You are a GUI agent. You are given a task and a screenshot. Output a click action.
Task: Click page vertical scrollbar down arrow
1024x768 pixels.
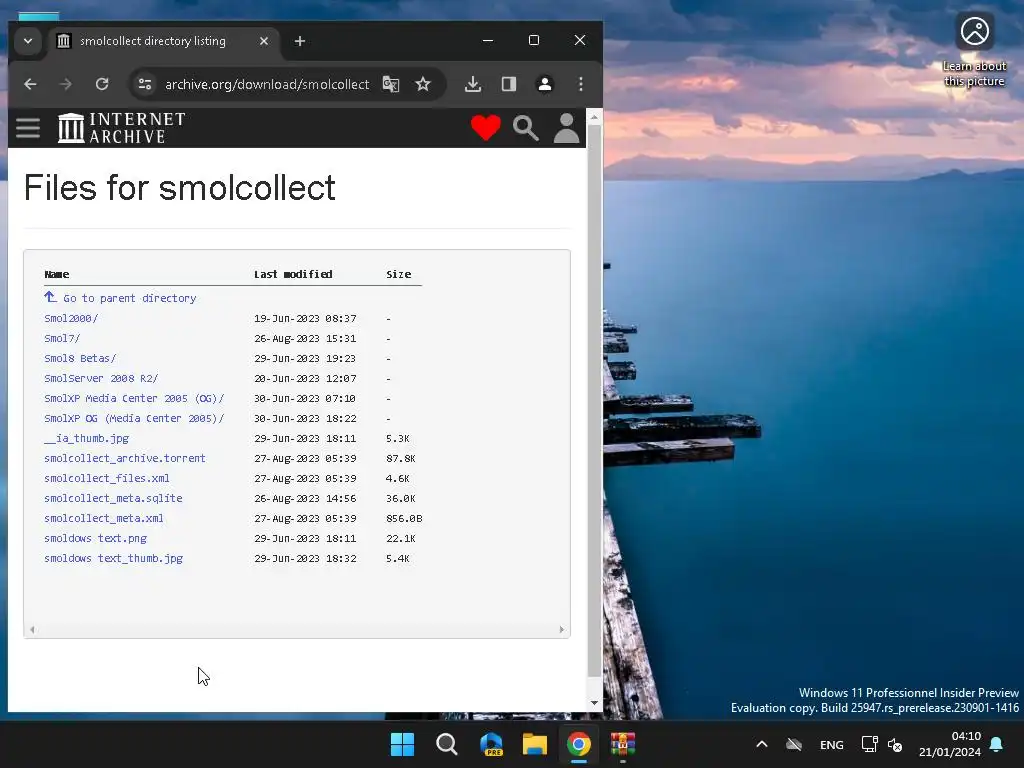click(x=594, y=703)
